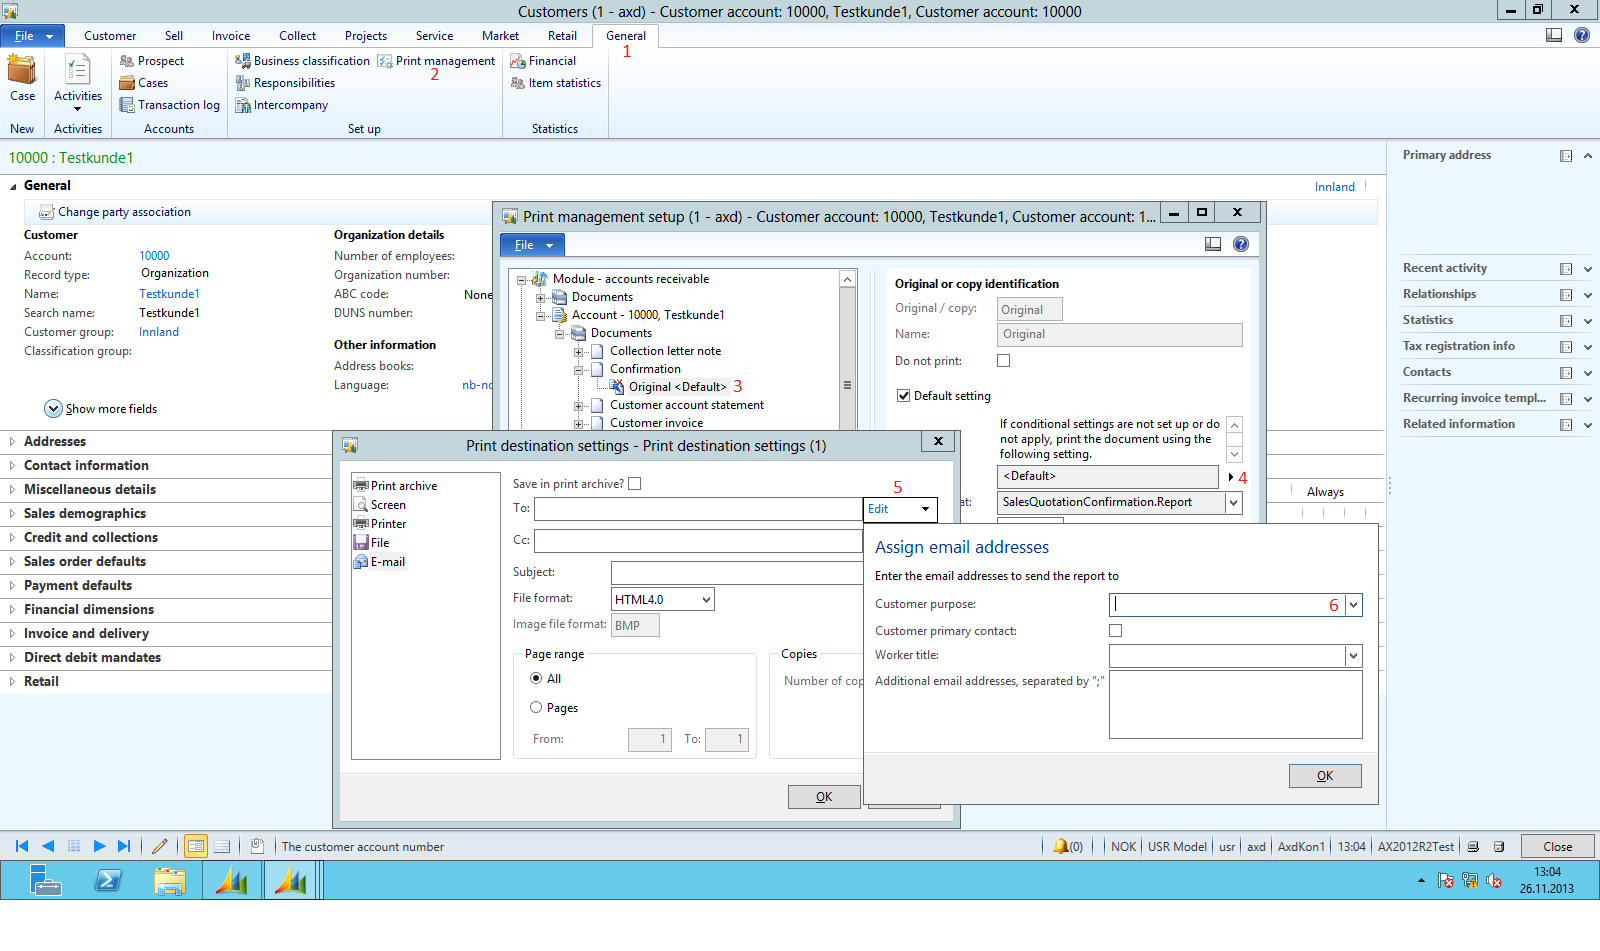Enable Save in print archive checkbox
Screen dimensions: 1600x951
(635, 484)
